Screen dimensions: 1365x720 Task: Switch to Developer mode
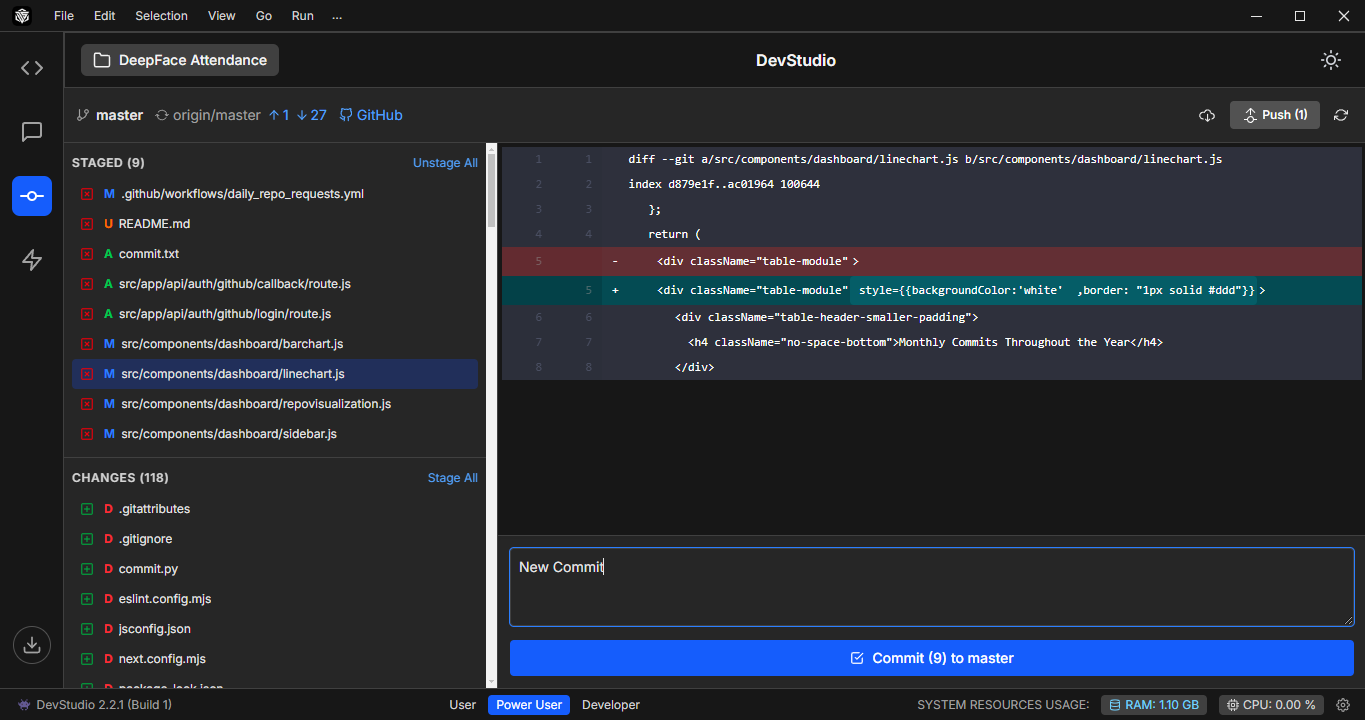(x=611, y=705)
